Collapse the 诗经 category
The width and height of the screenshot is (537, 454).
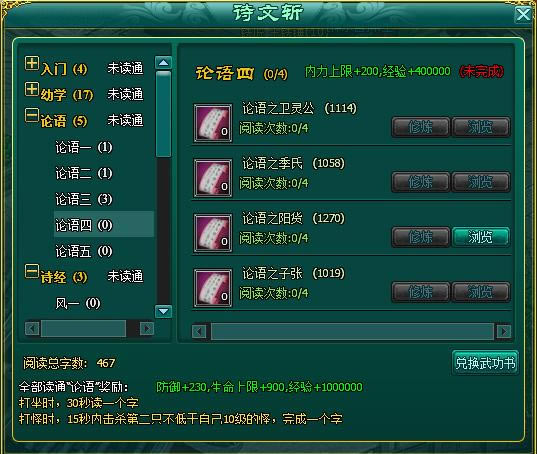tap(32, 271)
